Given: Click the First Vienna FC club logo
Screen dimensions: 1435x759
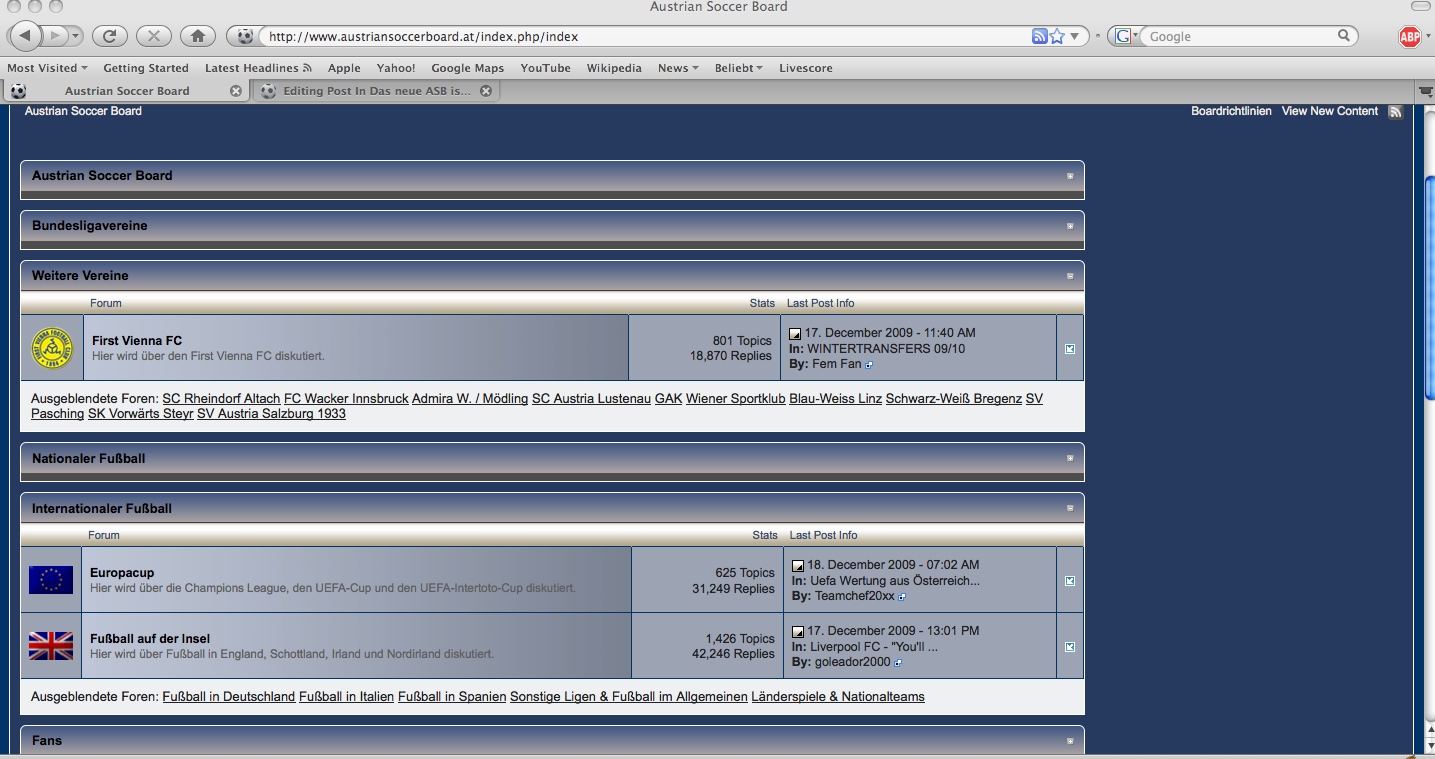Looking at the screenshot, I should tap(52, 348).
